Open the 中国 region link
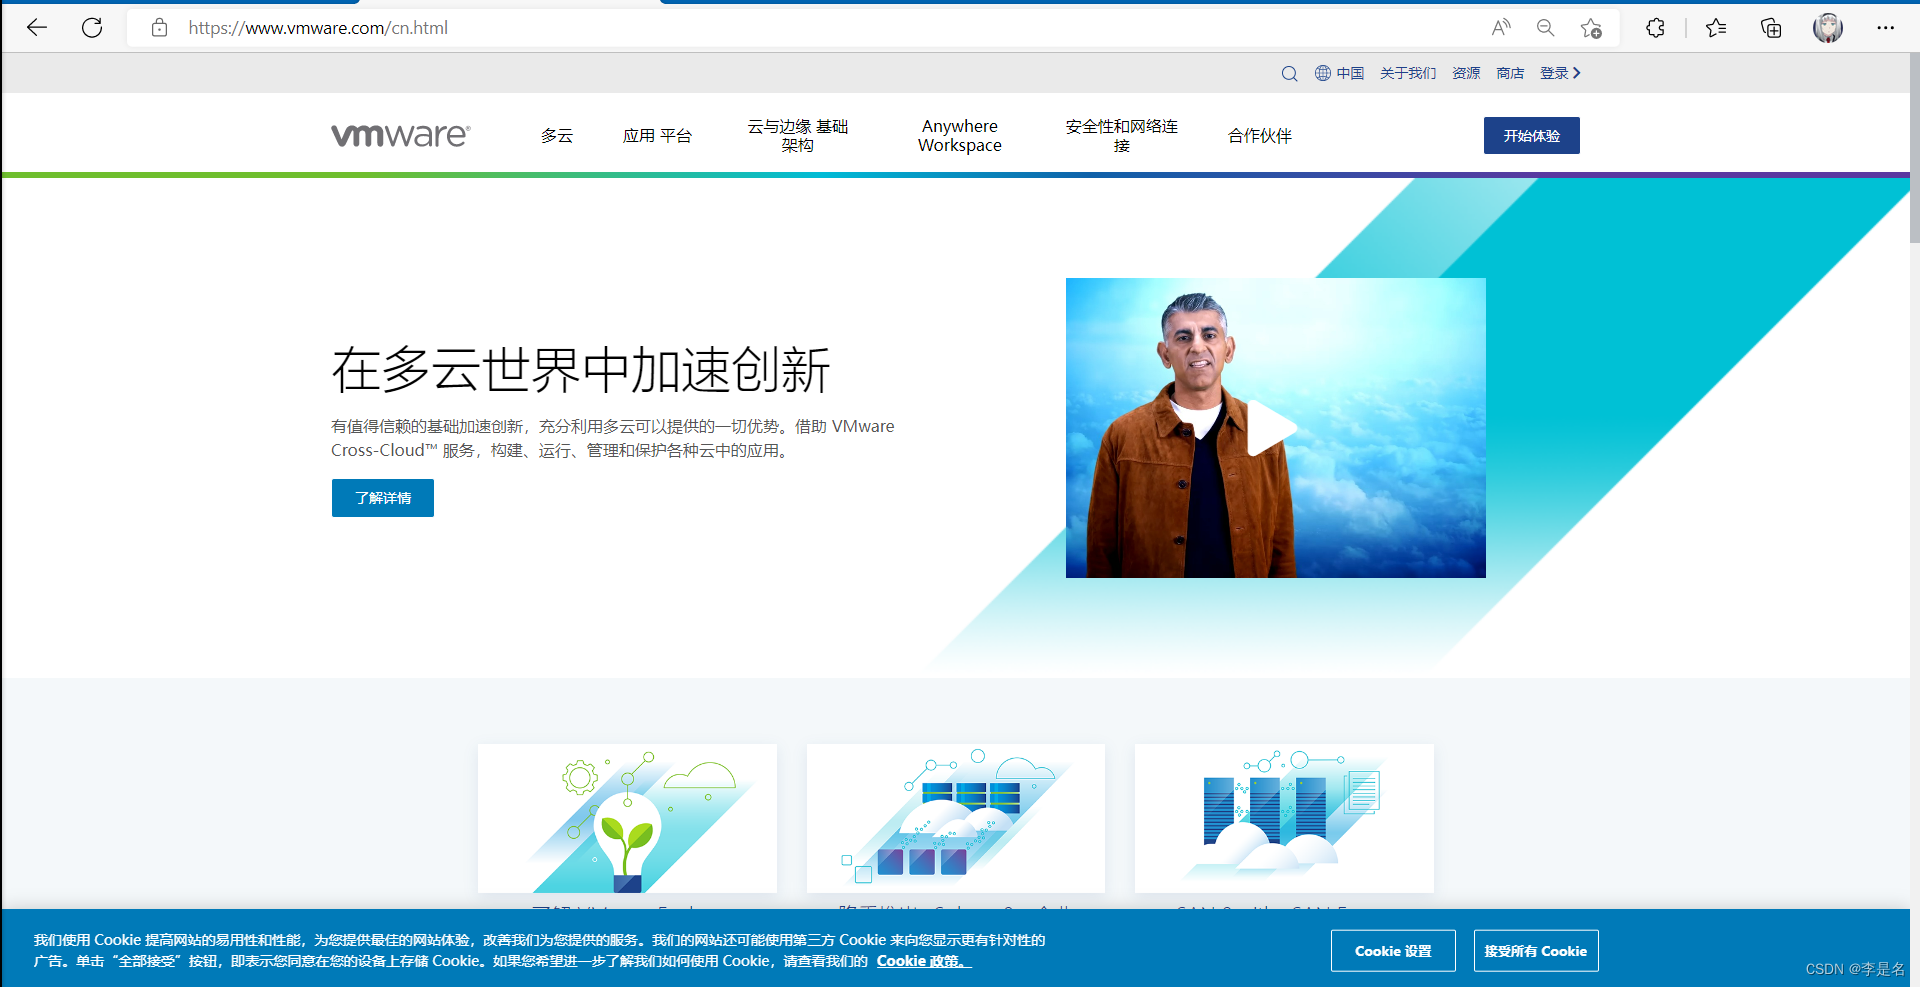The image size is (1920, 987). [x=1350, y=73]
